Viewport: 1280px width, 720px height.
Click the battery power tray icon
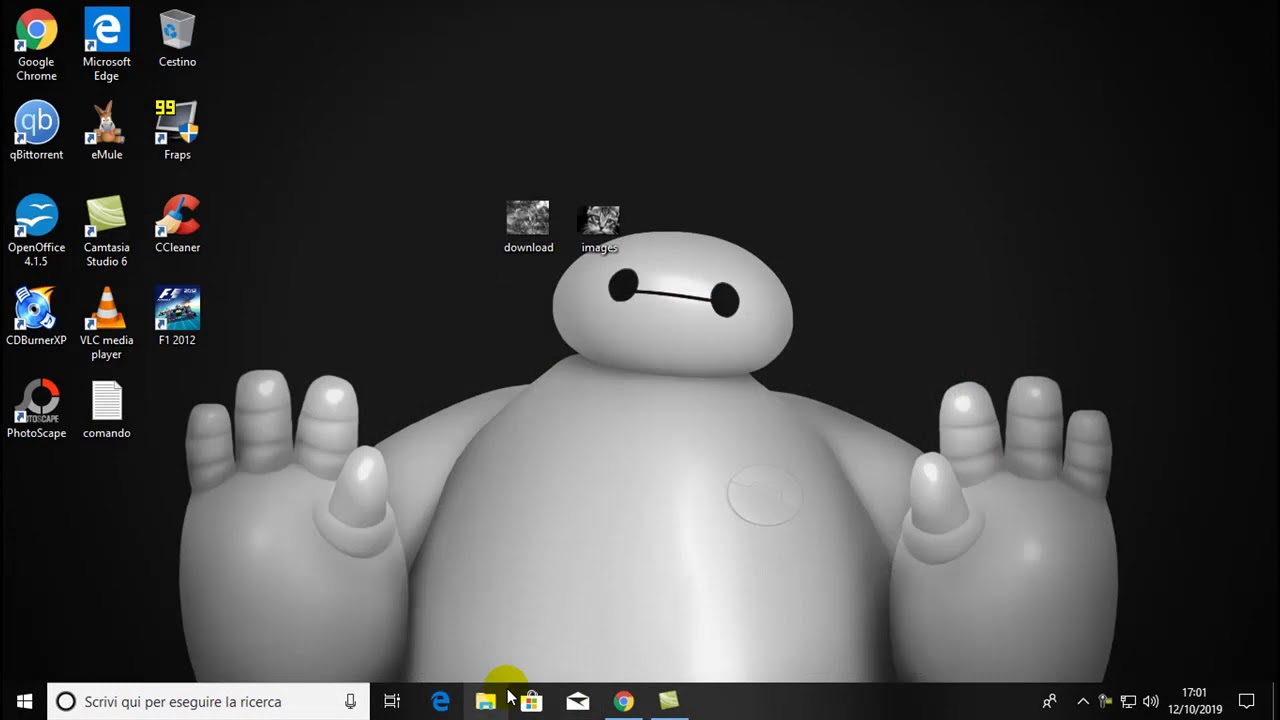click(x=1105, y=701)
